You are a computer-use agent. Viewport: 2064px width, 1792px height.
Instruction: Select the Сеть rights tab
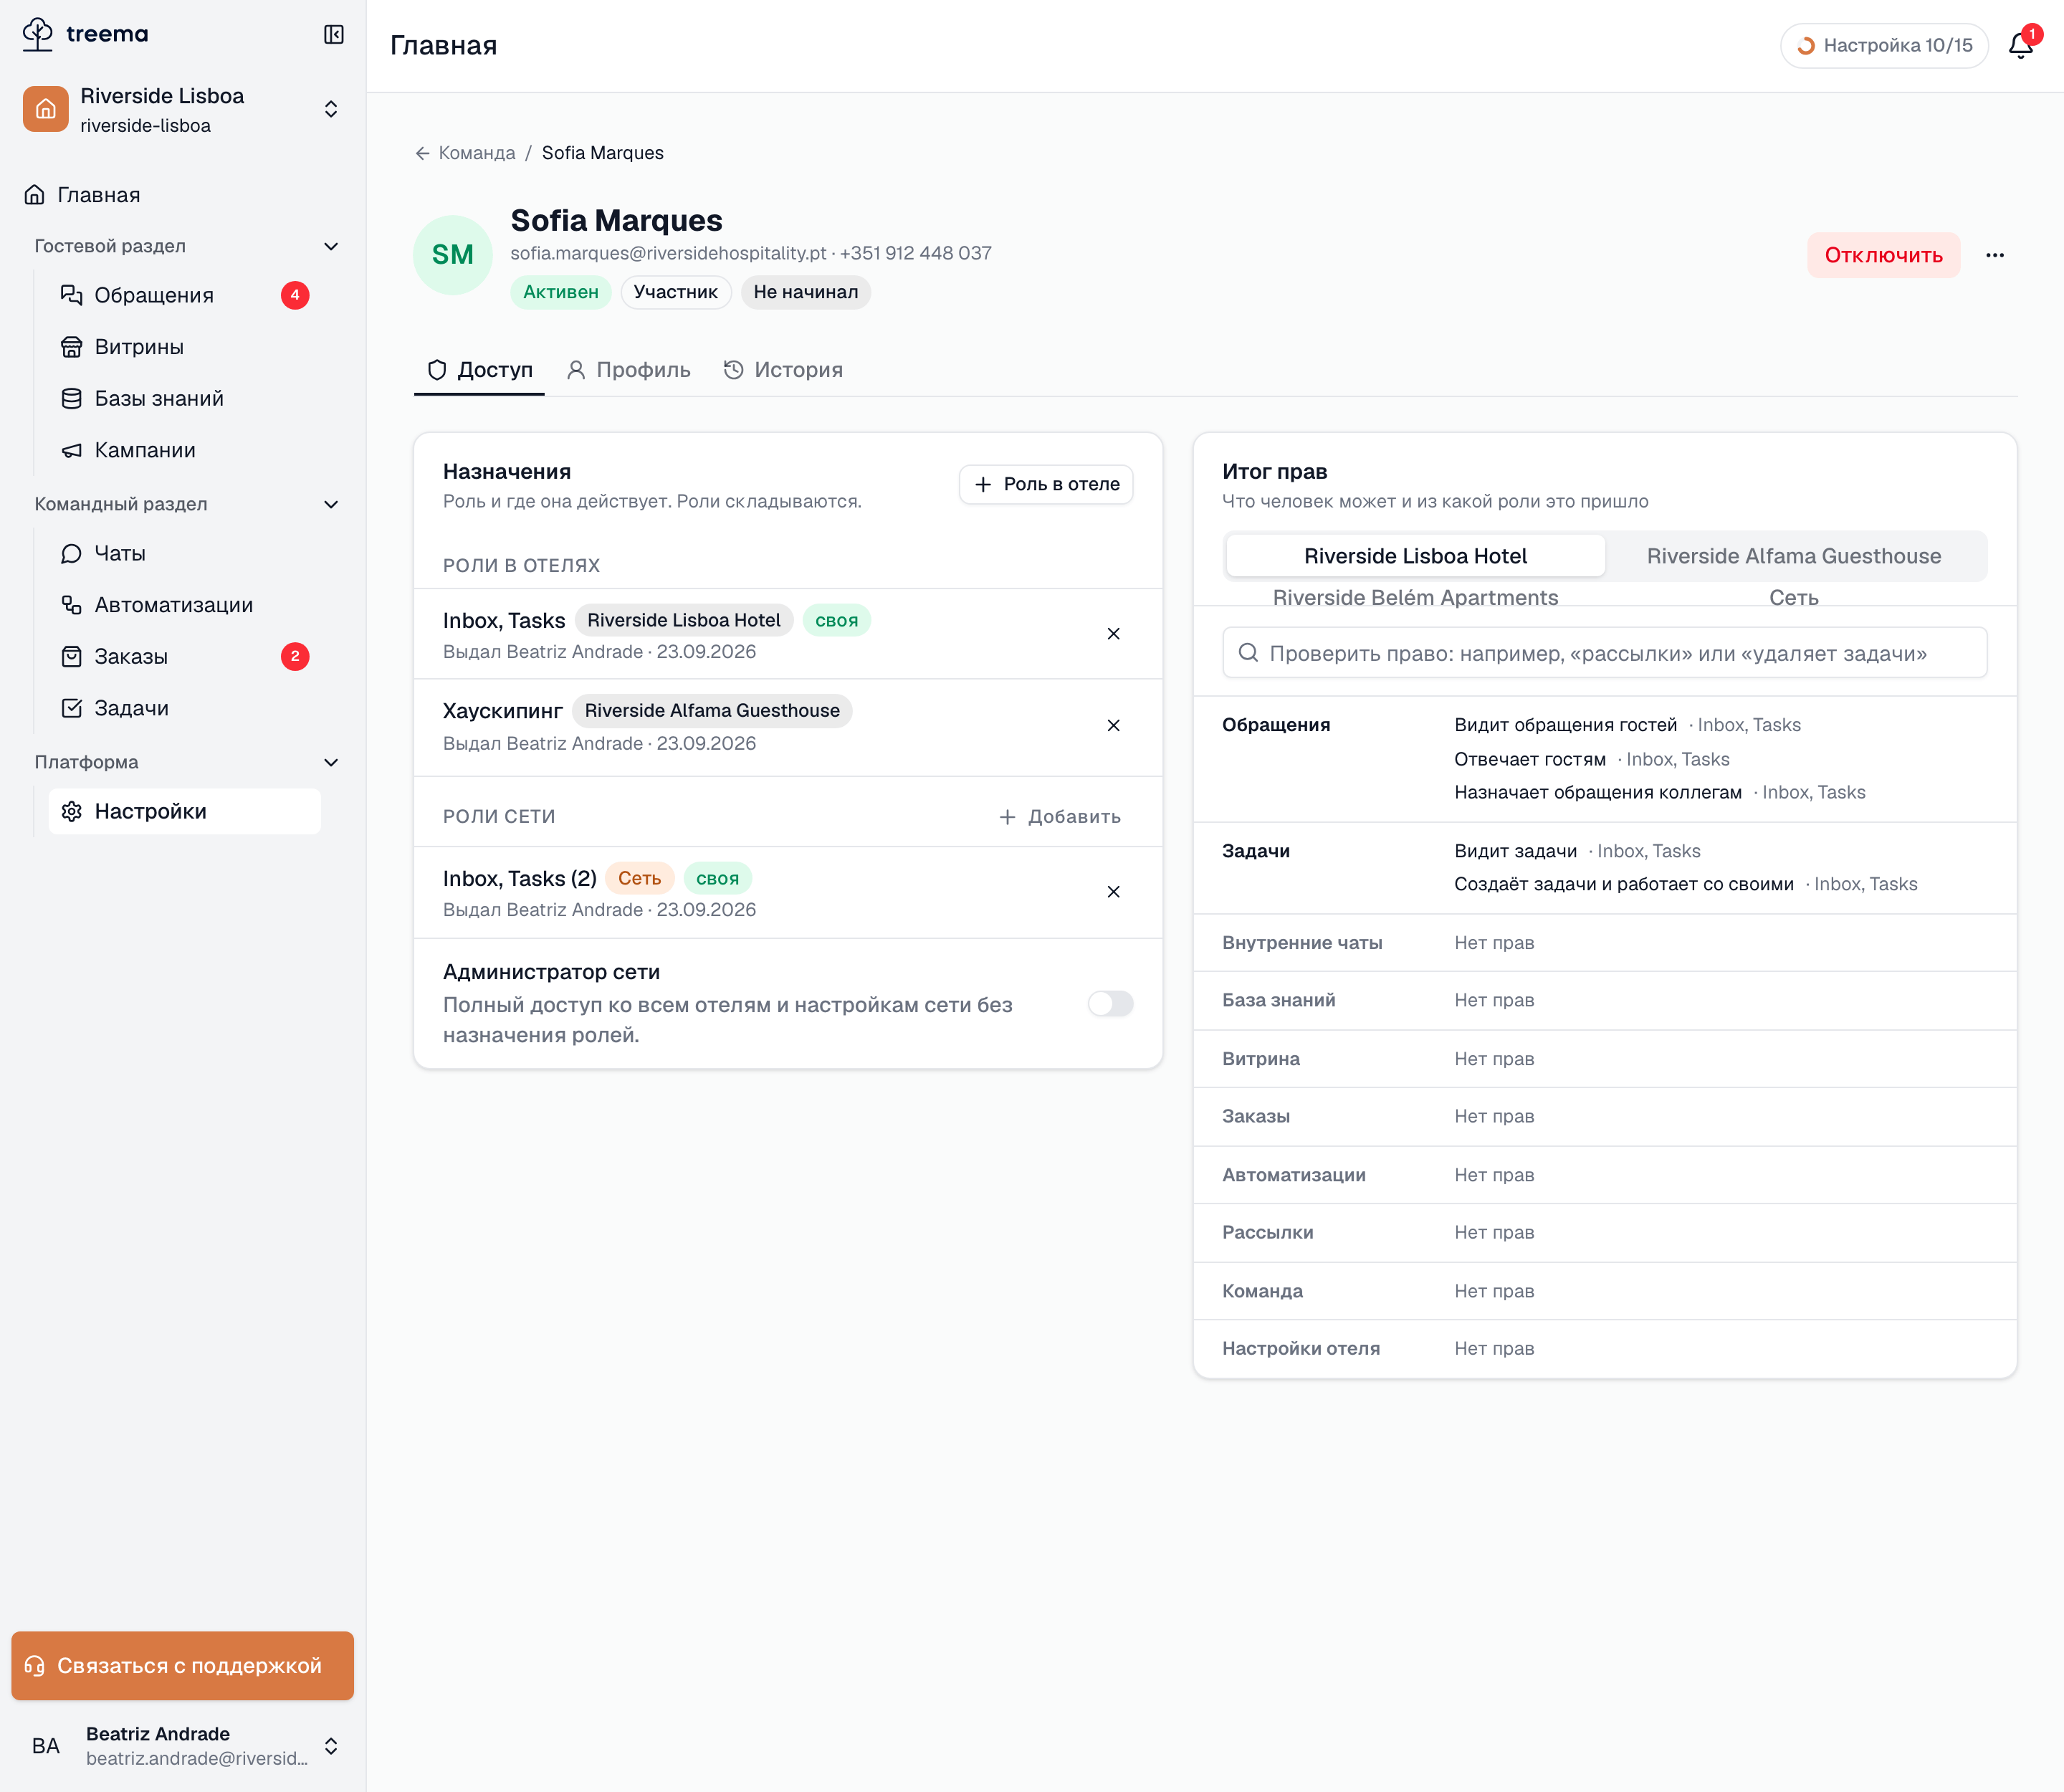1794,597
